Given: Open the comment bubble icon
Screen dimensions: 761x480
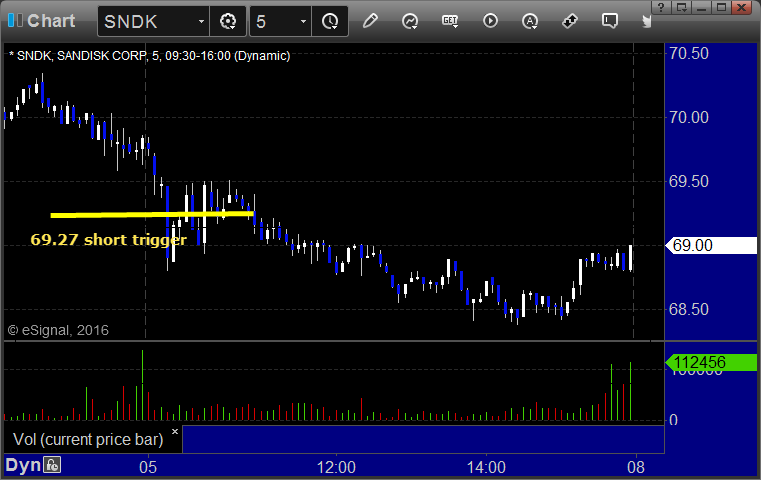Looking at the screenshot, I should (x=610, y=21).
